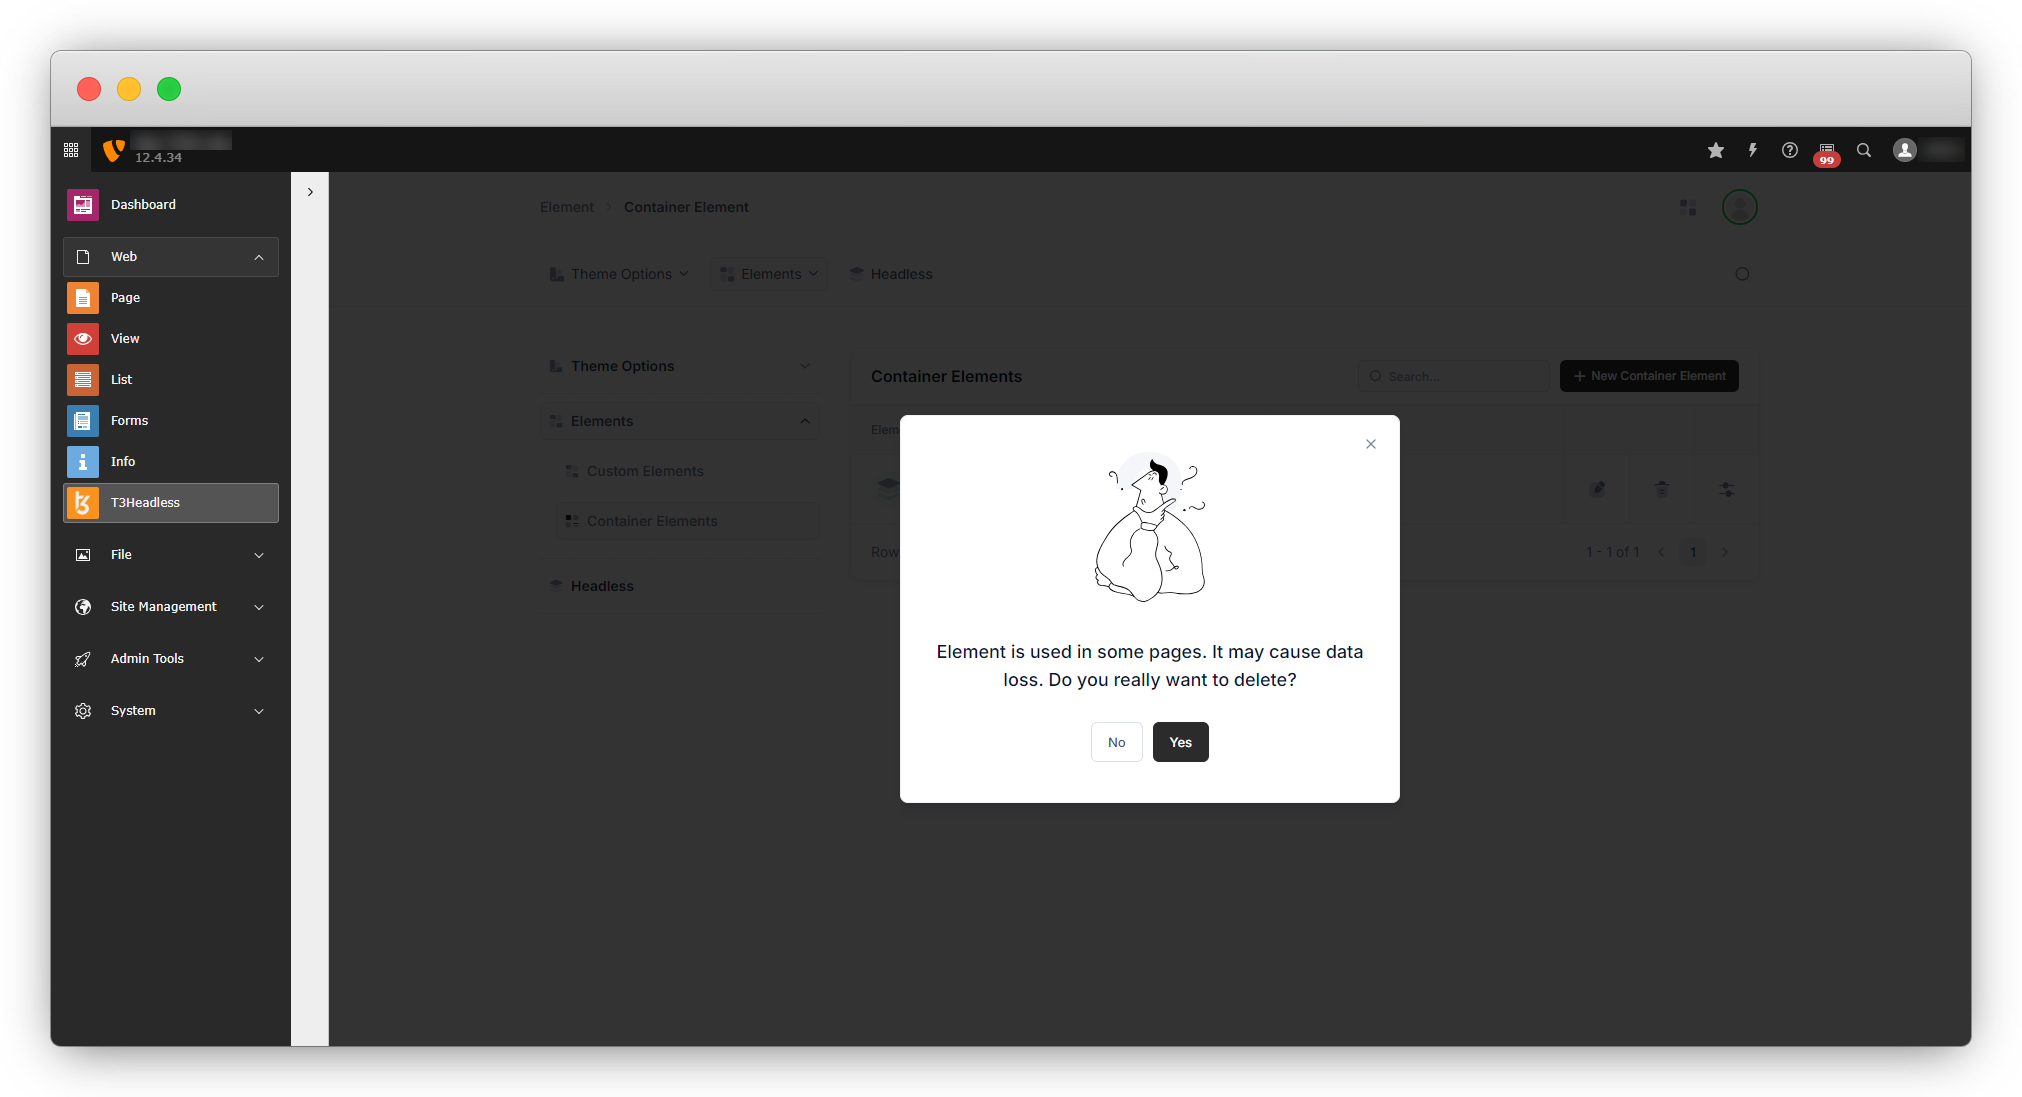Click the top bar search magnifier icon
The image size is (2022, 1097).
(x=1864, y=150)
